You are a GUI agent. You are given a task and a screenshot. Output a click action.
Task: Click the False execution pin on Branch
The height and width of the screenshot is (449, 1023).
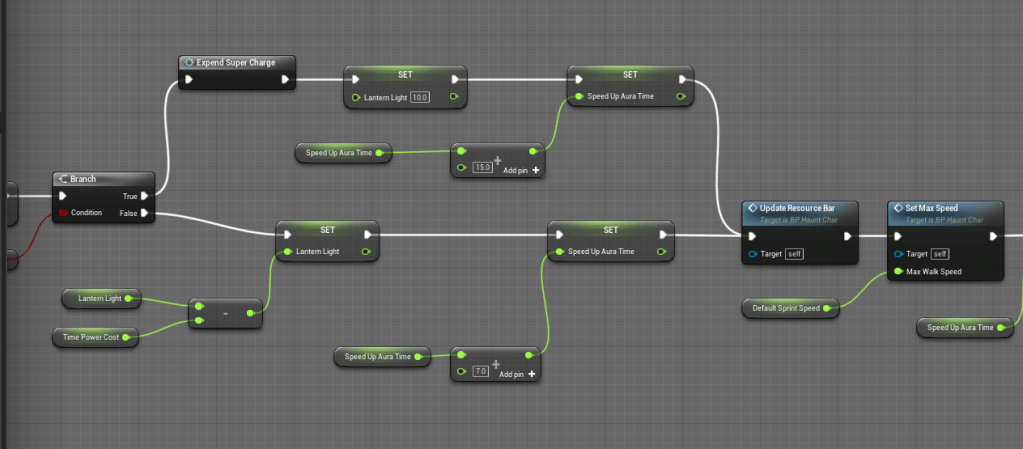146,212
